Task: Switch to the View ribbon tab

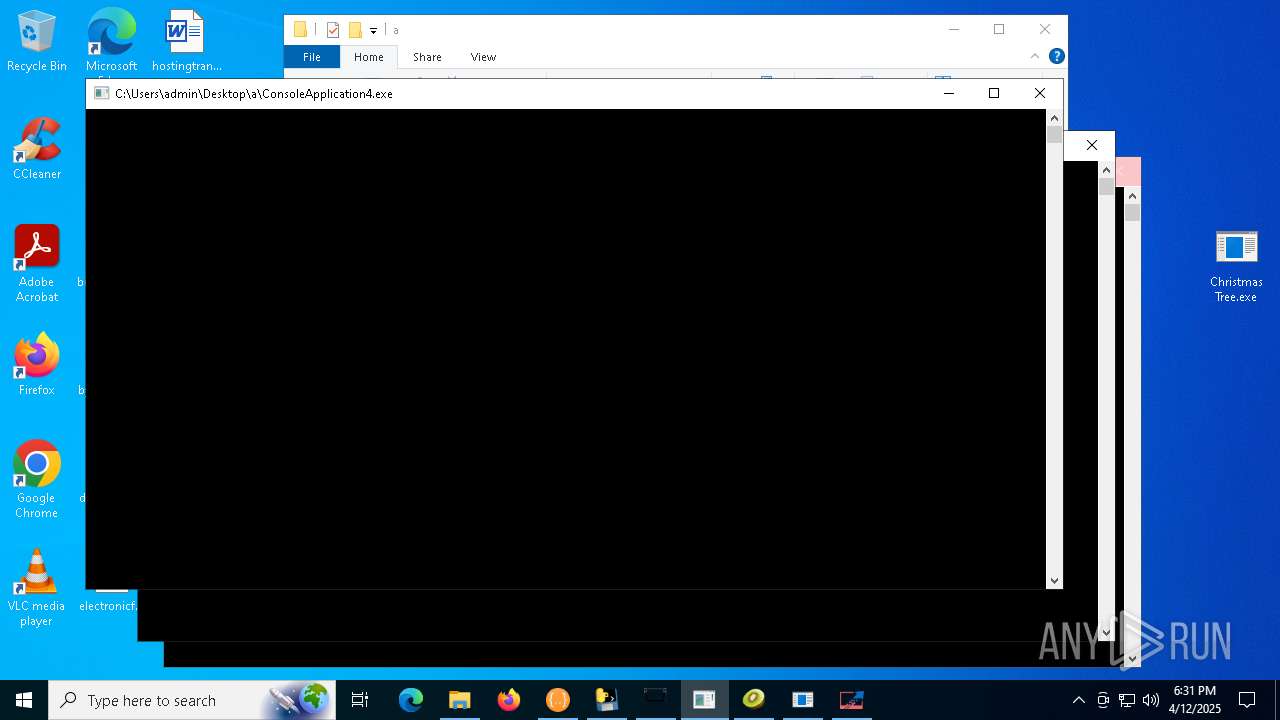Action: [x=483, y=57]
